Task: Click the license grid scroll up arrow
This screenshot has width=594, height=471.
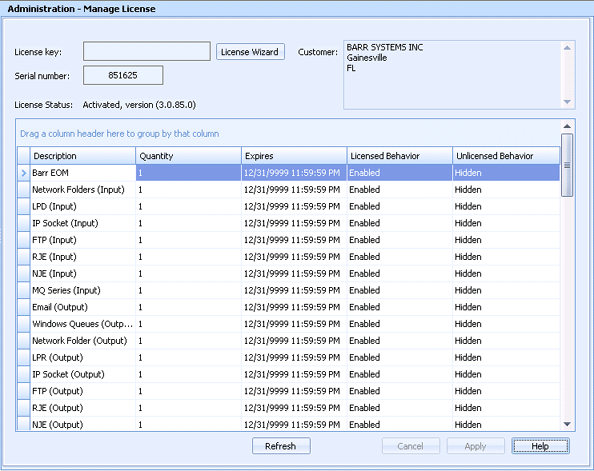Action: (x=567, y=126)
